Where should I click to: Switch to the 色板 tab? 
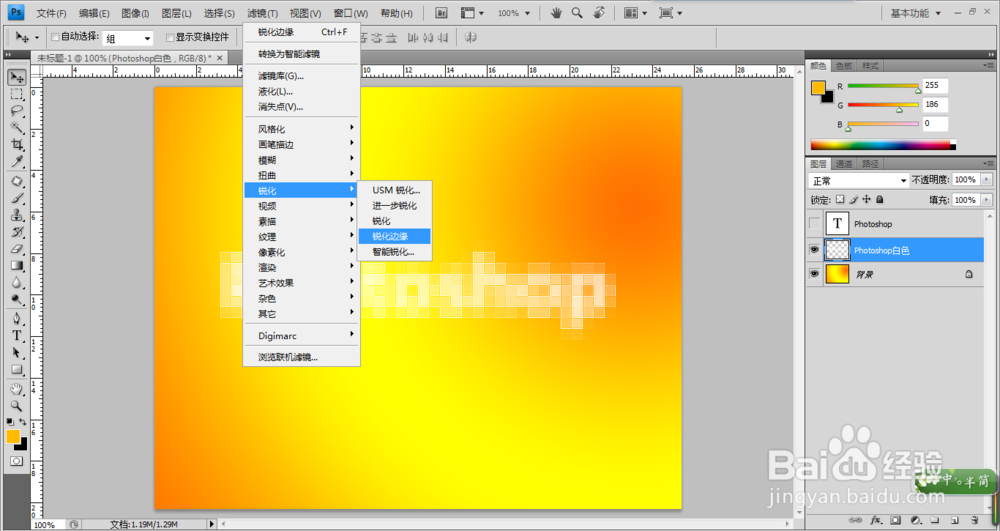[x=844, y=66]
